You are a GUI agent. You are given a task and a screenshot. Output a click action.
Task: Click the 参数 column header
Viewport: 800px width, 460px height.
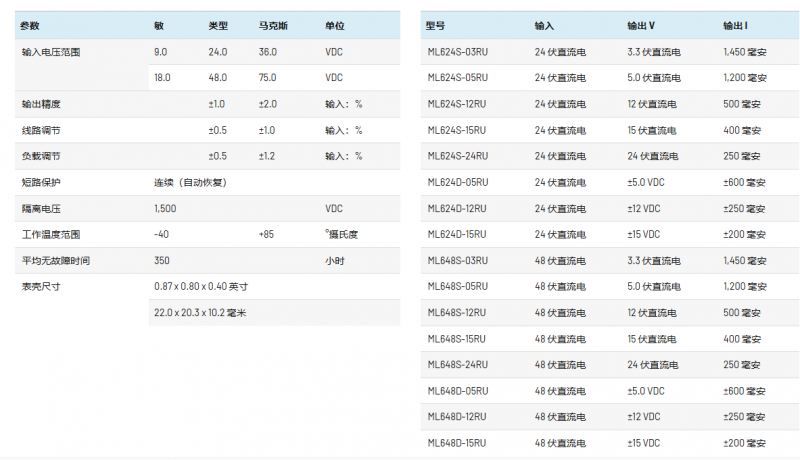(x=30, y=25)
